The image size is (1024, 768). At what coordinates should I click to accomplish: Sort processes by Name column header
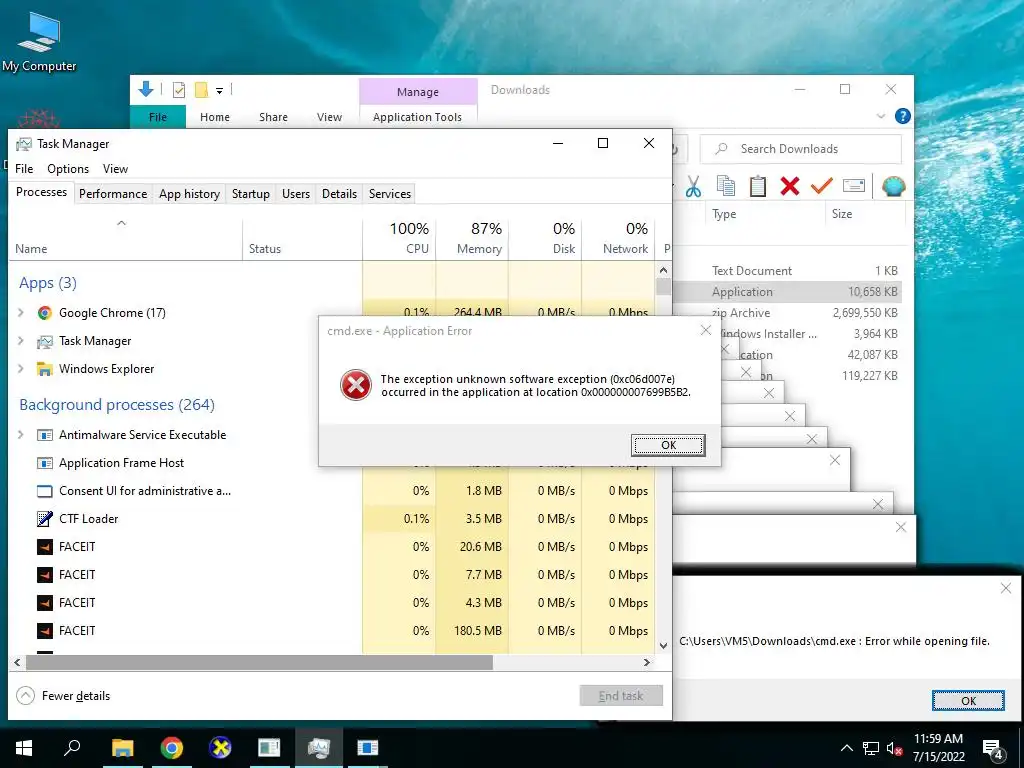point(125,238)
